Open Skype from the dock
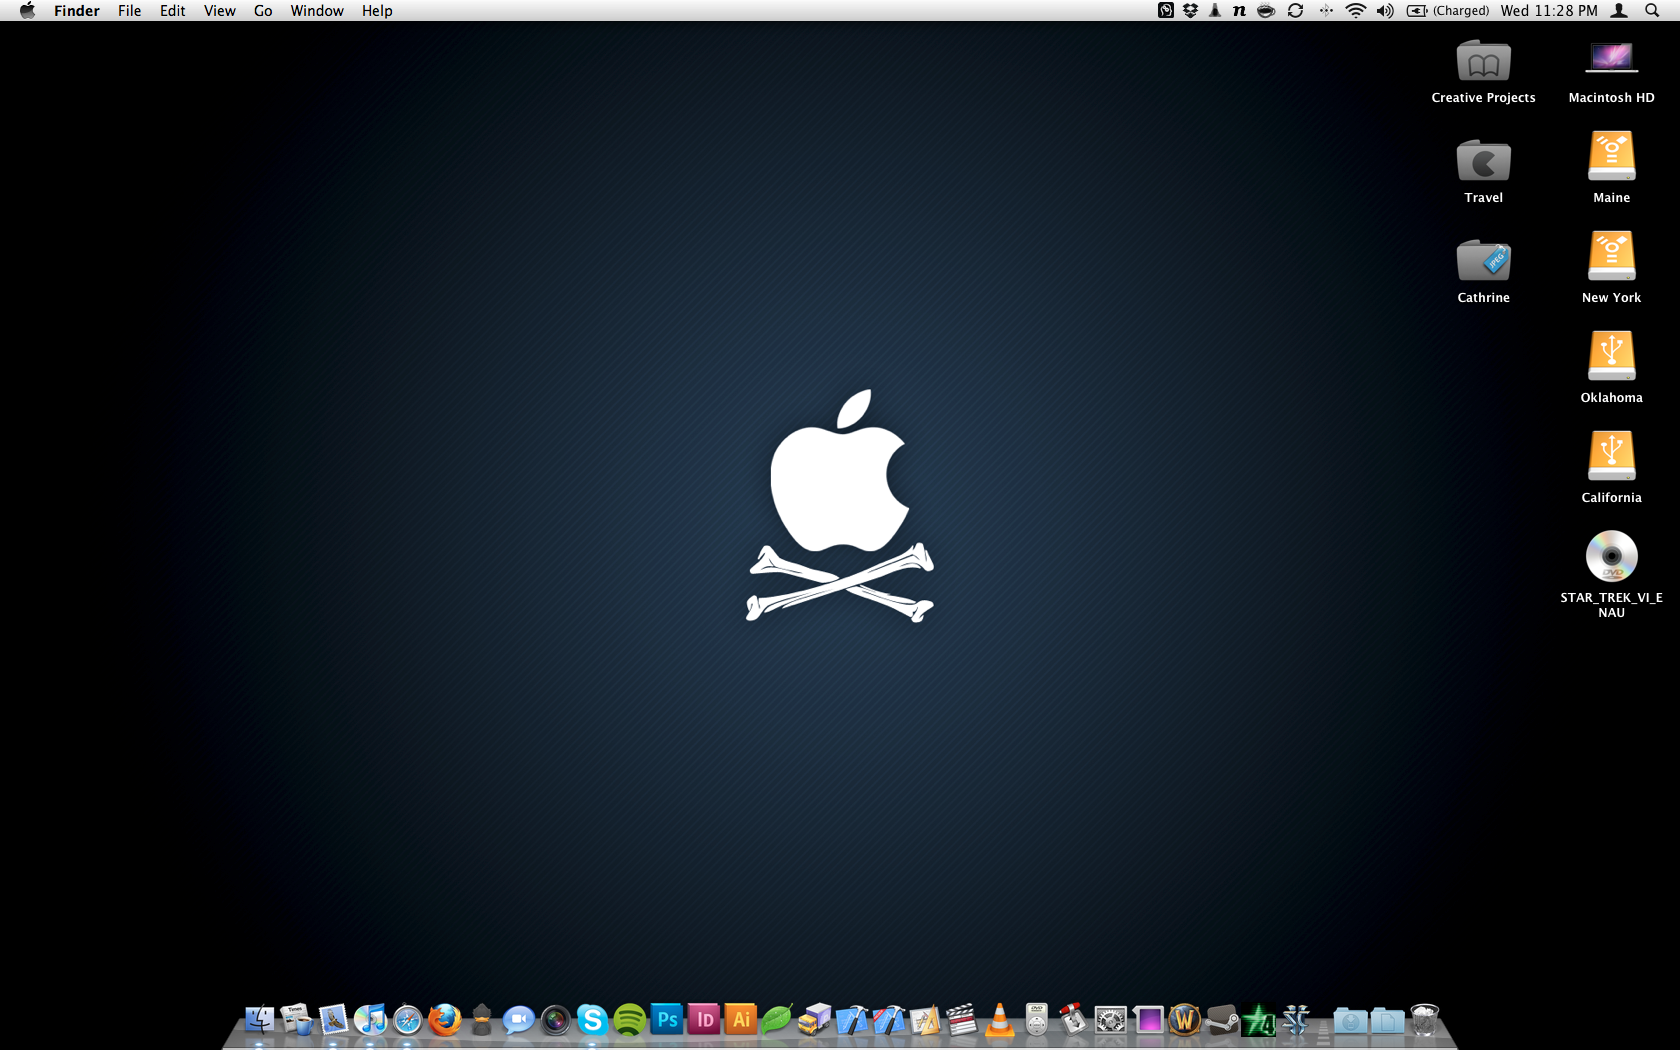Screen dimensions: 1680x1050 592,1020
